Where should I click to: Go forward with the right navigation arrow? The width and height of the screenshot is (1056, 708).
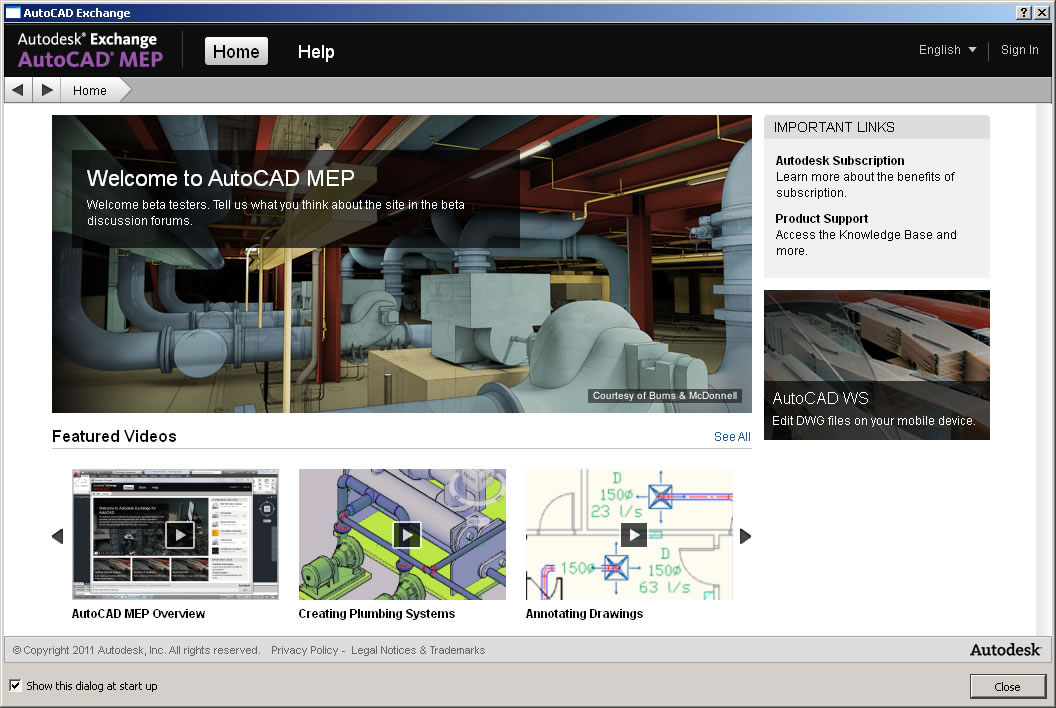(x=47, y=90)
